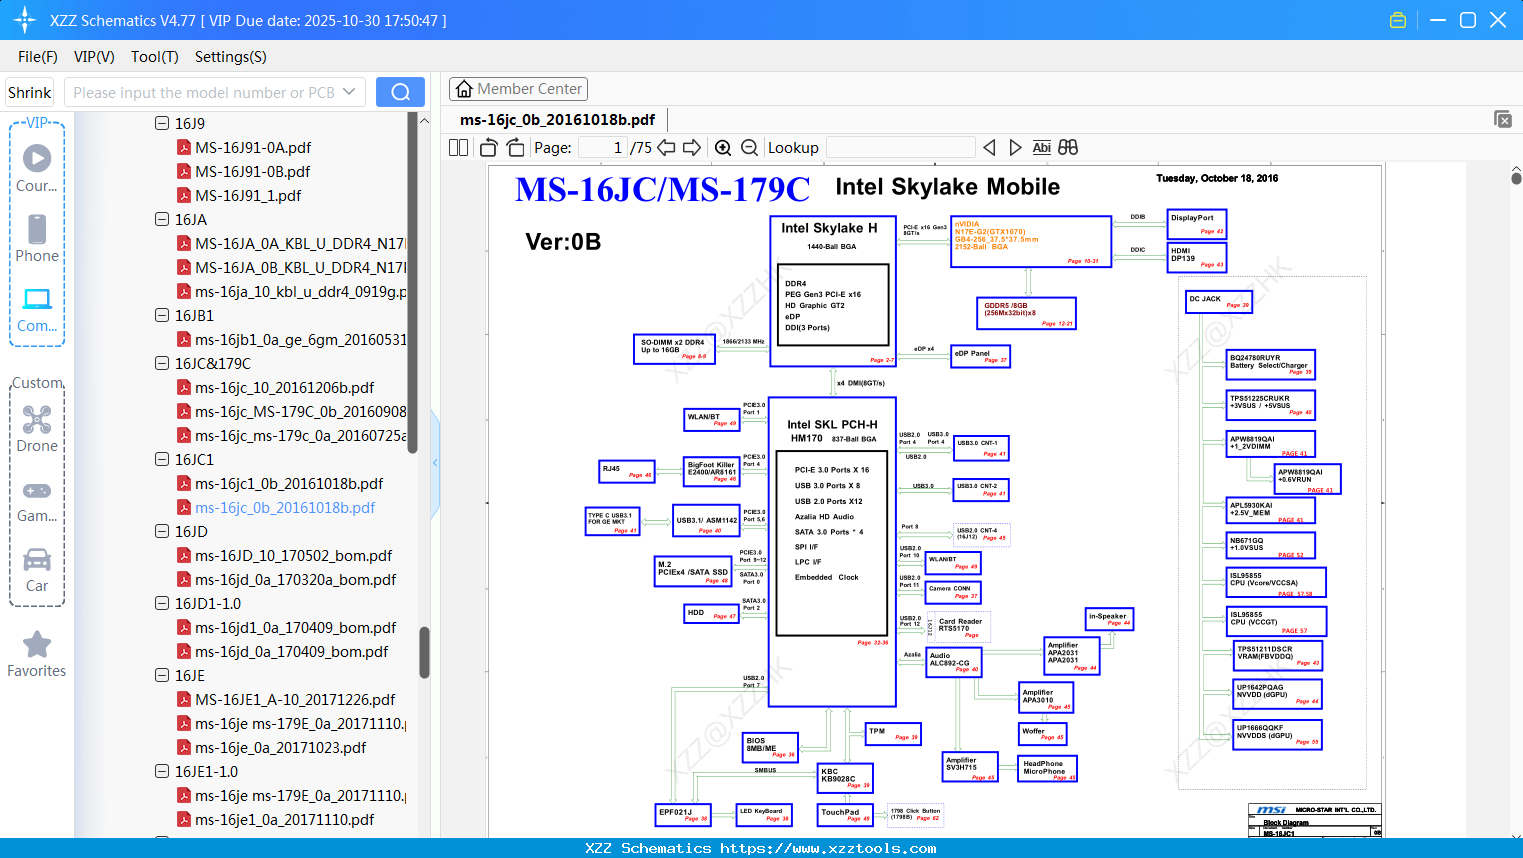Collapse the 16JA folder

[162, 219]
